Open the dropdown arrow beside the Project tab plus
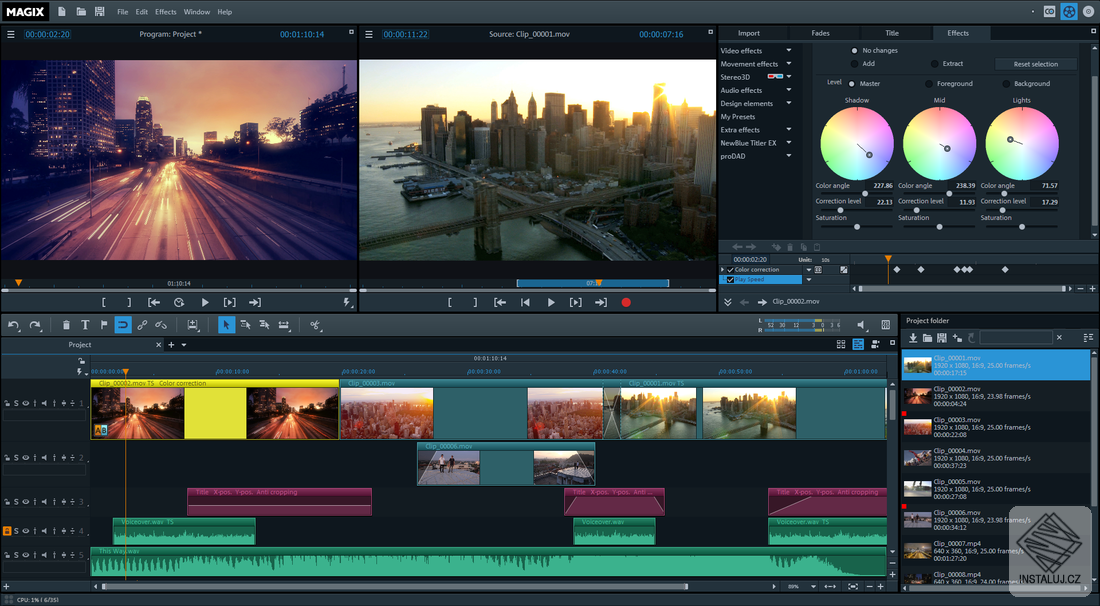The width and height of the screenshot is (1100, 606). pyautogui.click(x=184, y=345)
